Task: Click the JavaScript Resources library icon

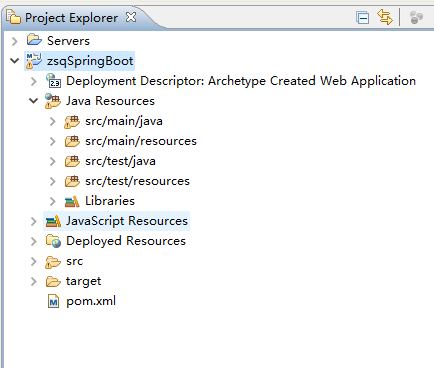Action: tap(53, 221)
